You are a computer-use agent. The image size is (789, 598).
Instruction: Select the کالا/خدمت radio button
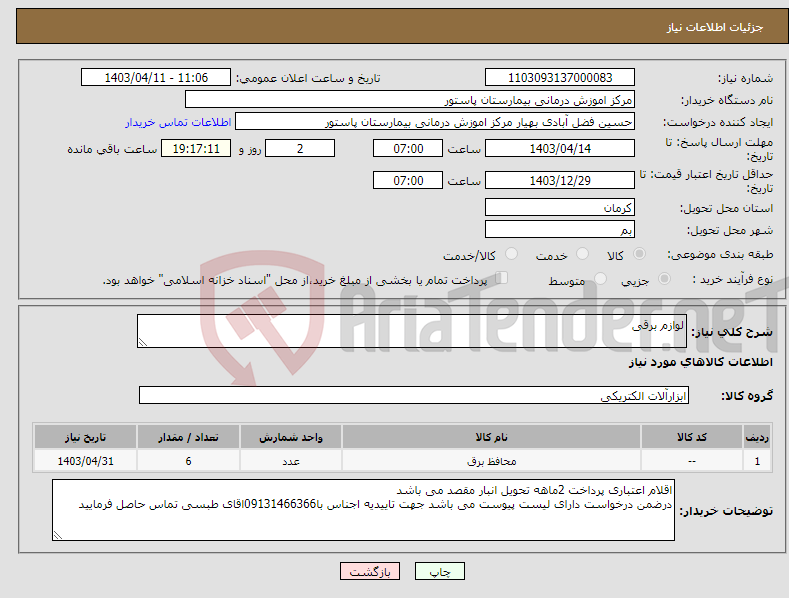[511, 254]
